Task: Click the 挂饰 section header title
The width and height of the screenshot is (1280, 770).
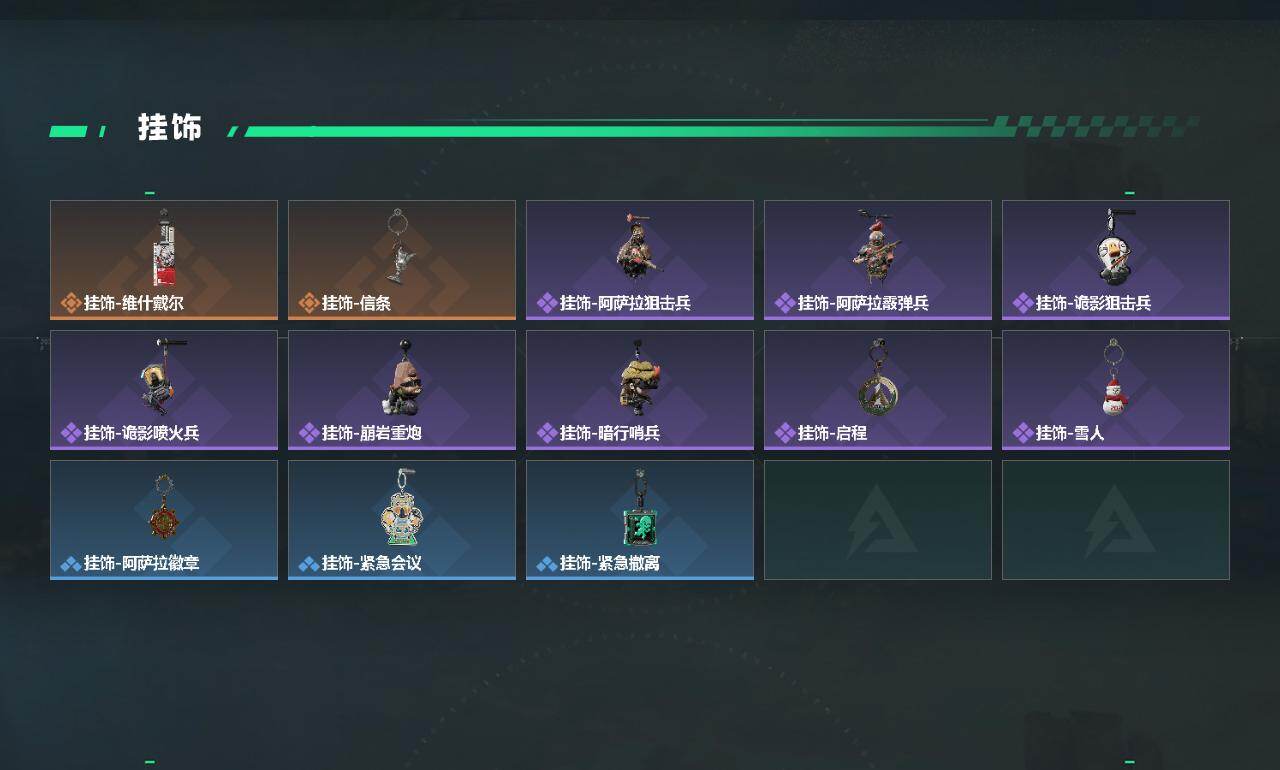Action: click(170, 128)
